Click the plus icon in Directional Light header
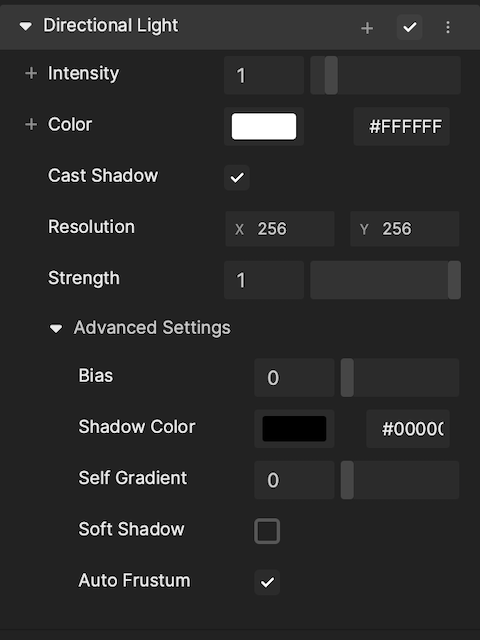This screenshot has width=480, height=640. click(367, 28)
